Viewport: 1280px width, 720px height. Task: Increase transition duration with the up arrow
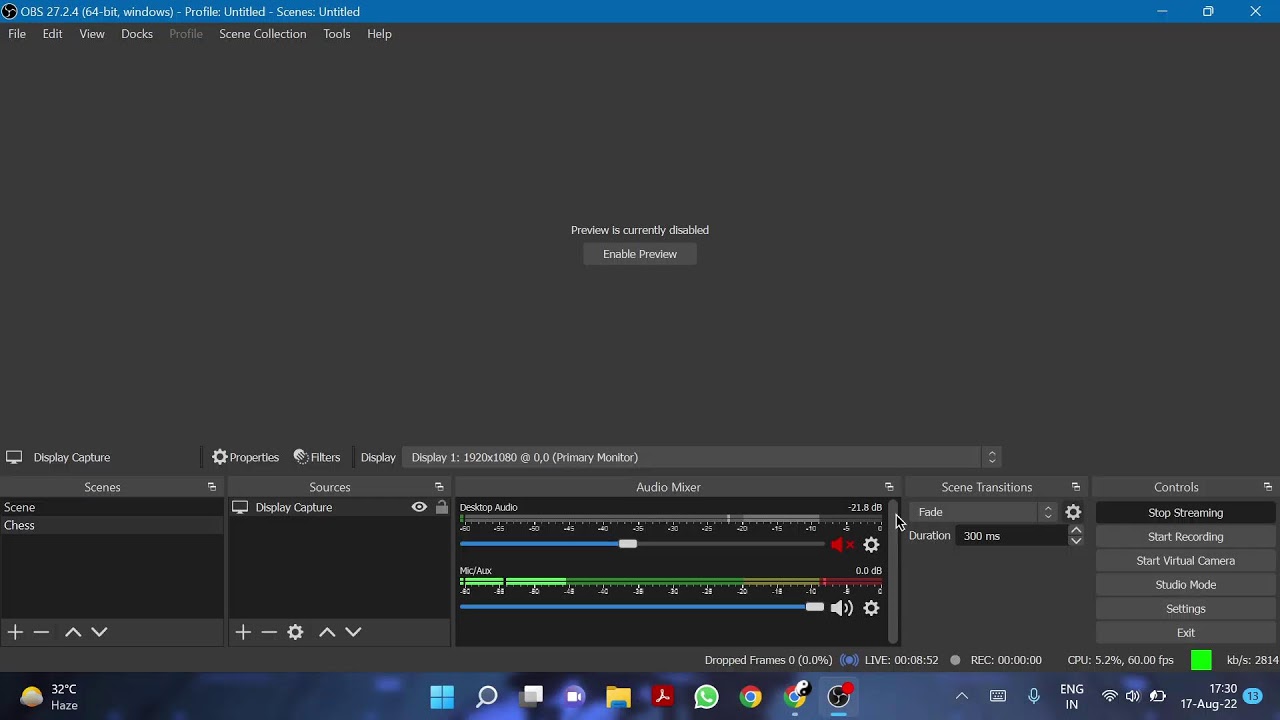[x=1076, y=530]
